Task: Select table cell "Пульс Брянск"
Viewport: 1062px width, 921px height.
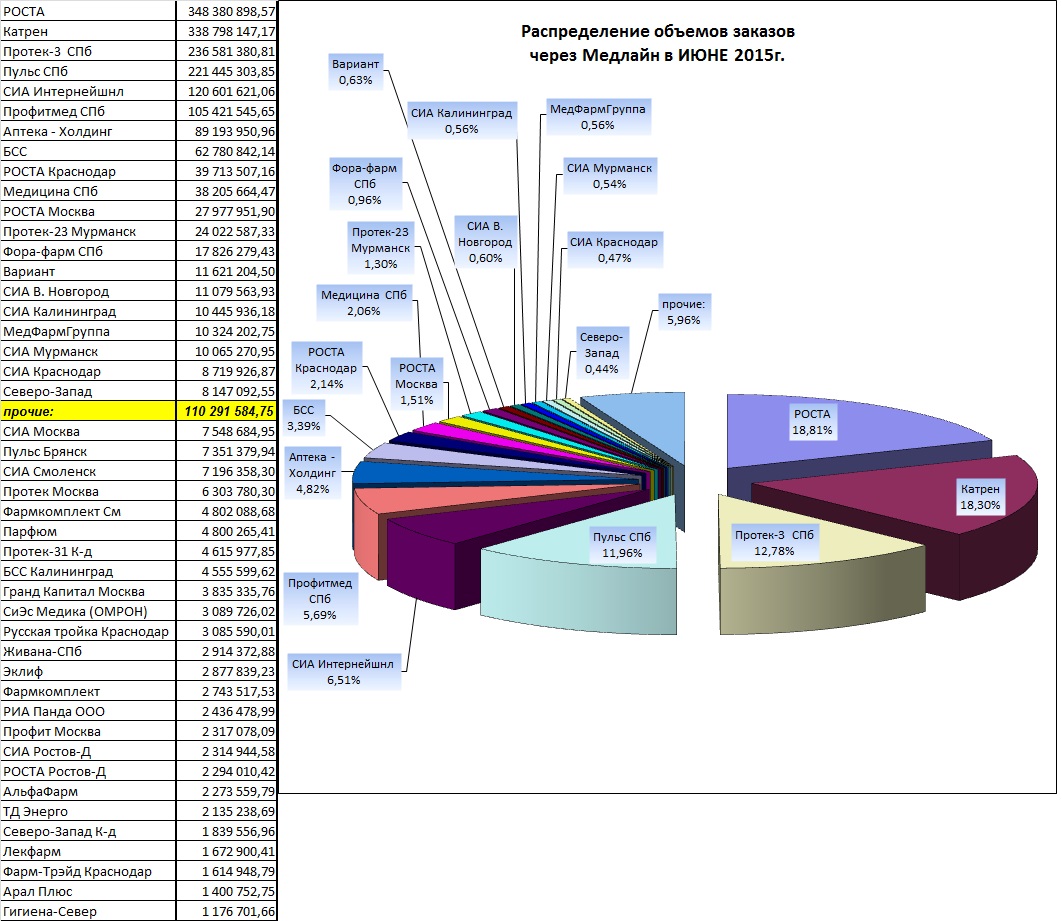Action: [88, 451]
